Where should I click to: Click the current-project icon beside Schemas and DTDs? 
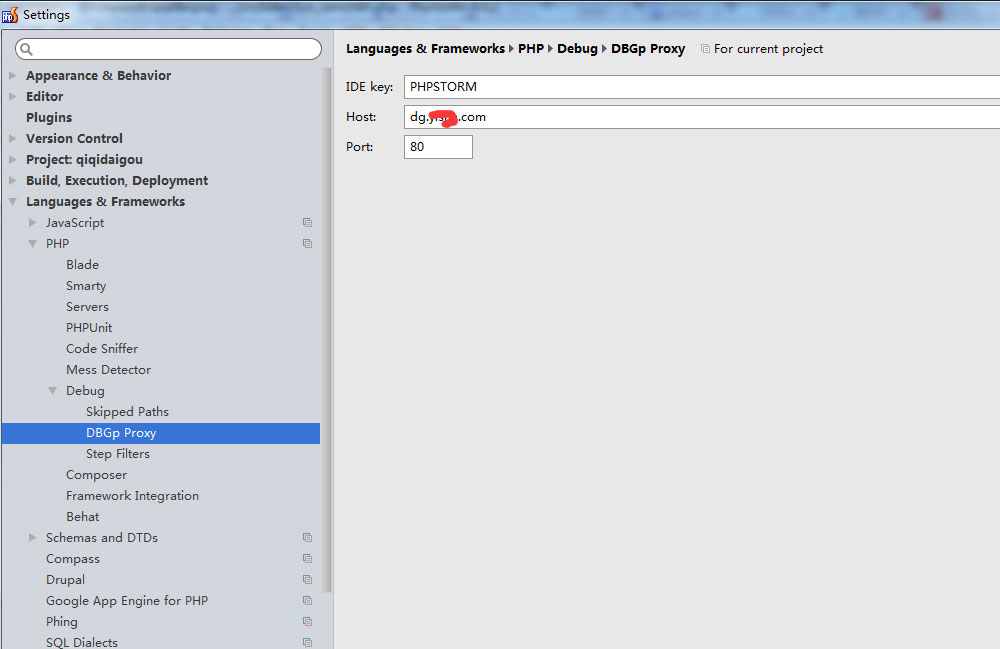click(307, 537)
